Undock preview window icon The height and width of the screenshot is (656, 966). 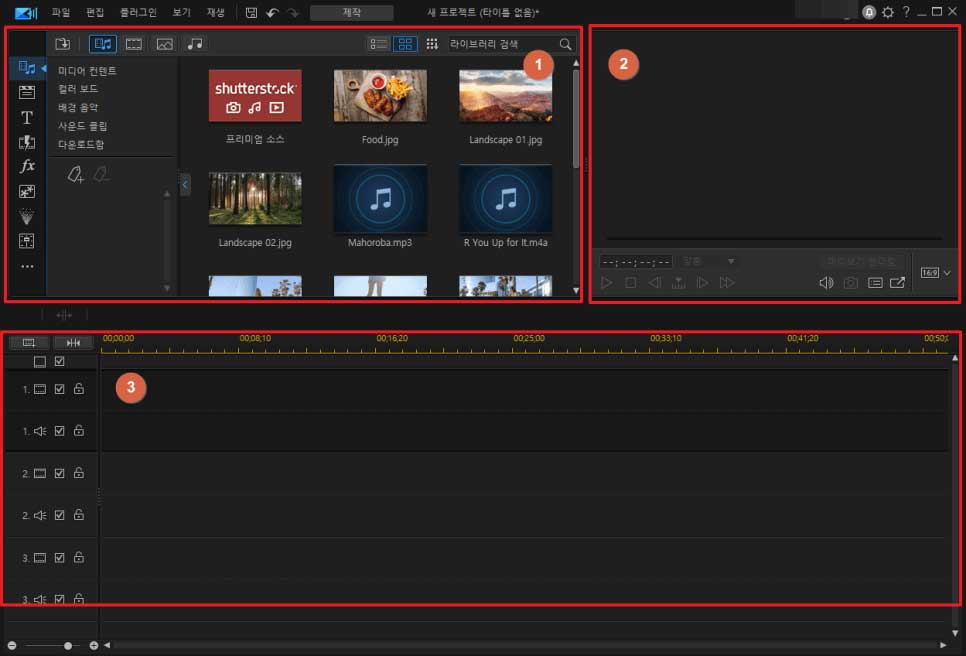tap(898, 283)
